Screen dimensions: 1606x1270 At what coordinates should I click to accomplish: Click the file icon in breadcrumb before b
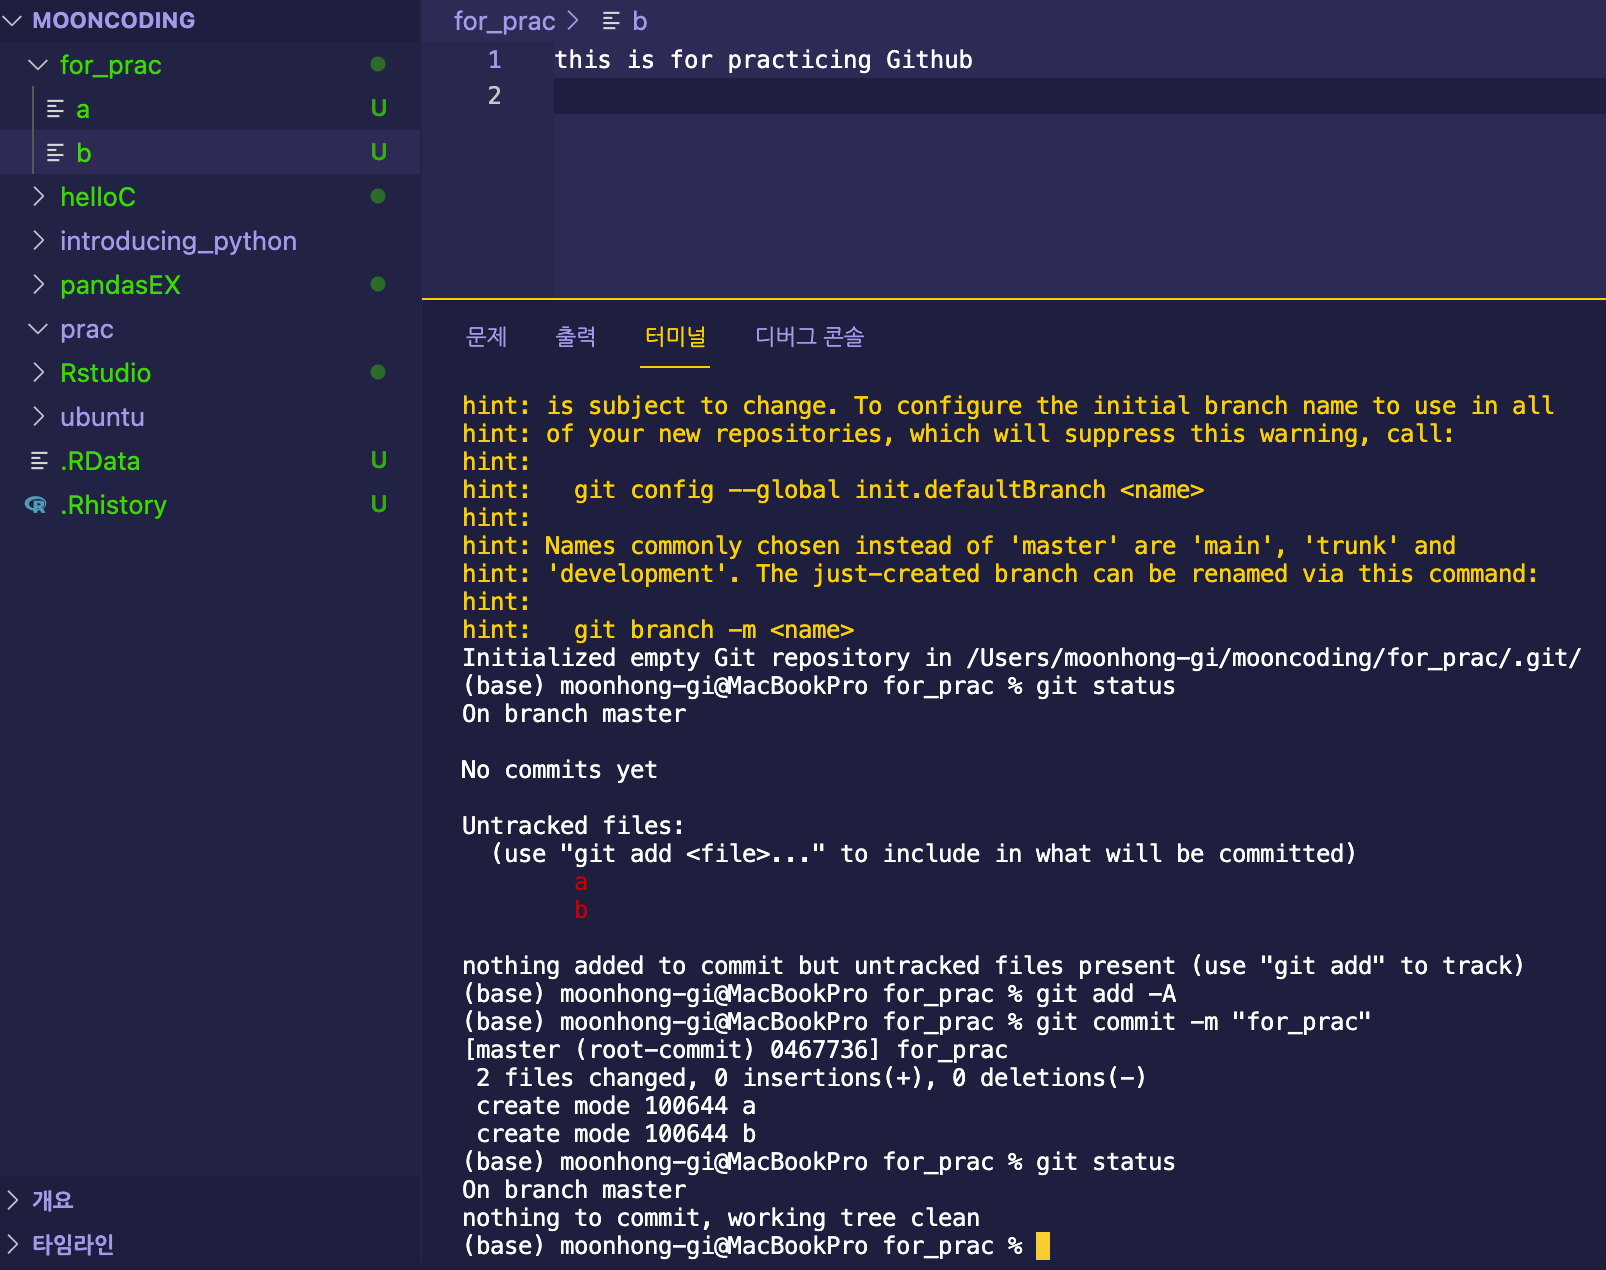click(x=611, y=21)
